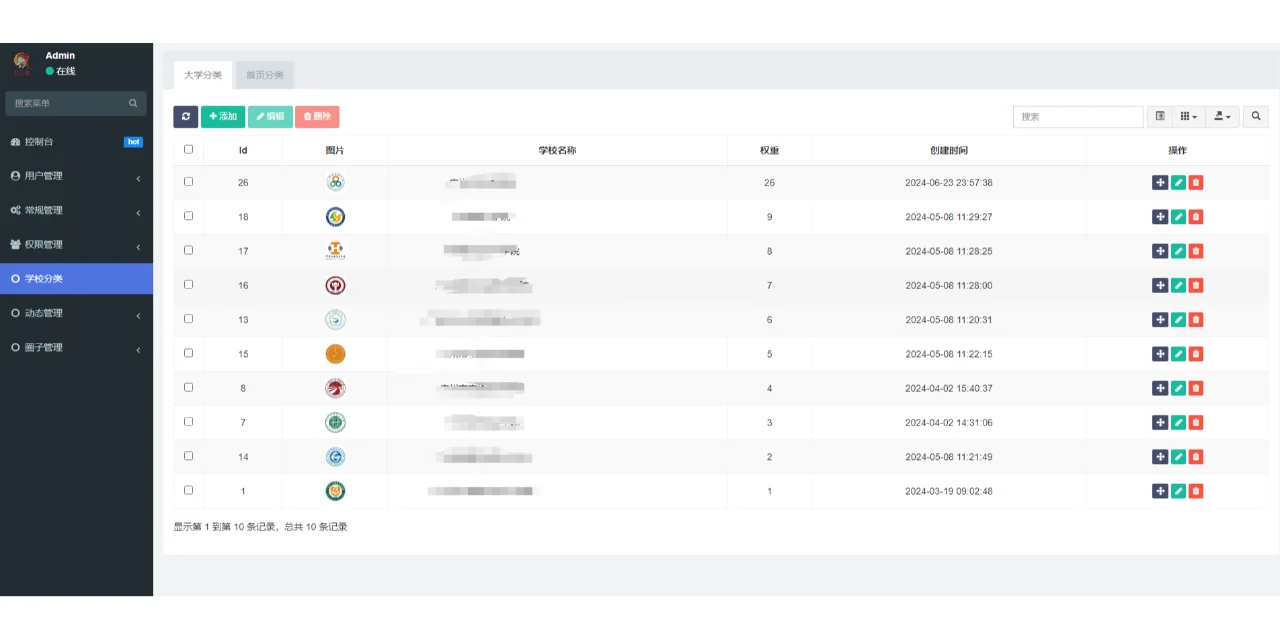Click drag-sort icon for row Id 26

pos(1160,183)
